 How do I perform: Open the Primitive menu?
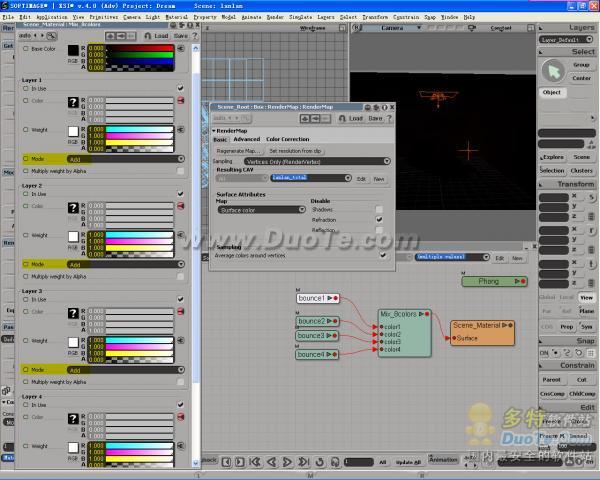[x=104, y=17]
